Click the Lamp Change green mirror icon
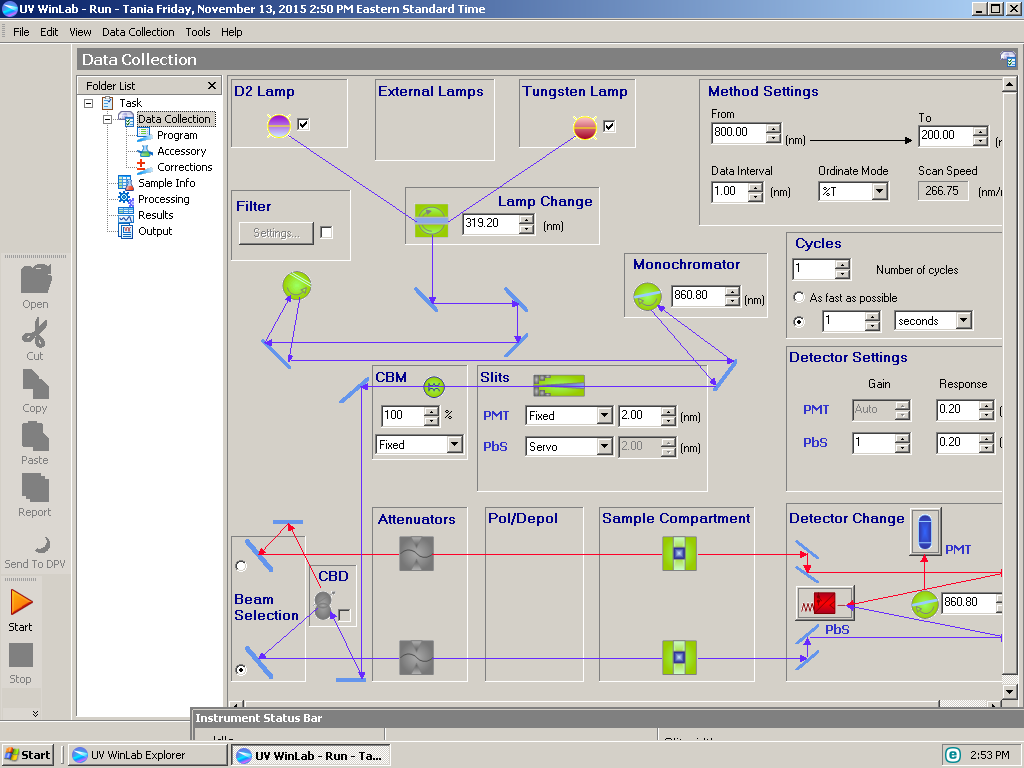This screenshot has height=768, width=1024. coord(432,220)
